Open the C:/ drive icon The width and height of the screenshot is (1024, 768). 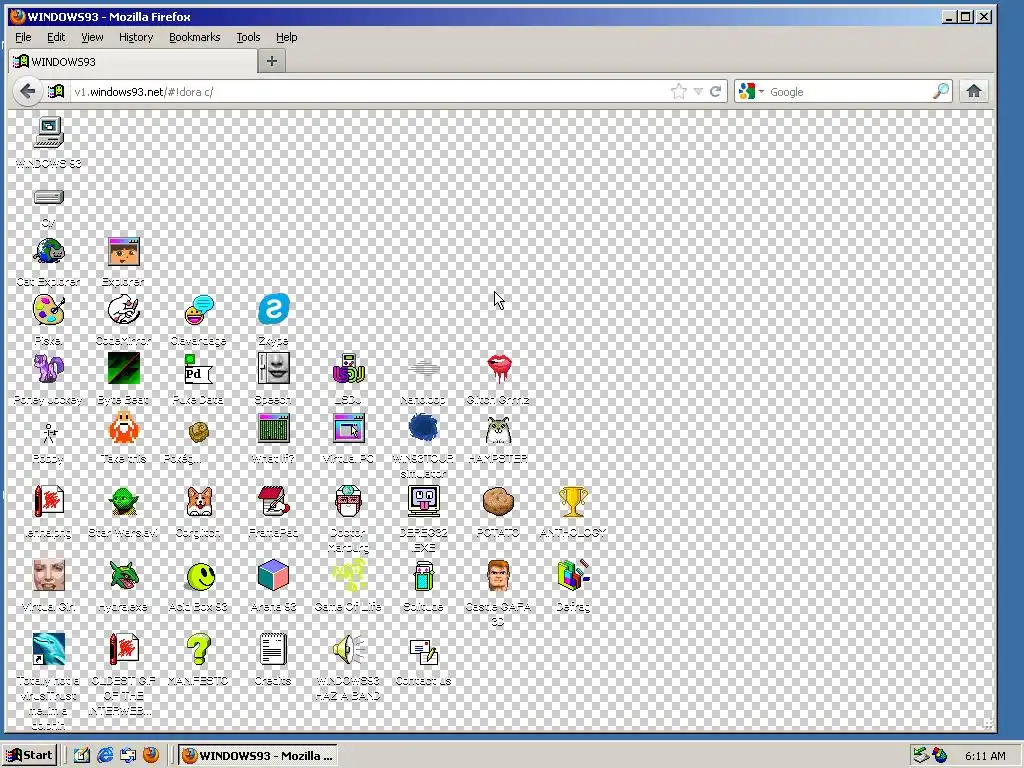click(49, 197)
